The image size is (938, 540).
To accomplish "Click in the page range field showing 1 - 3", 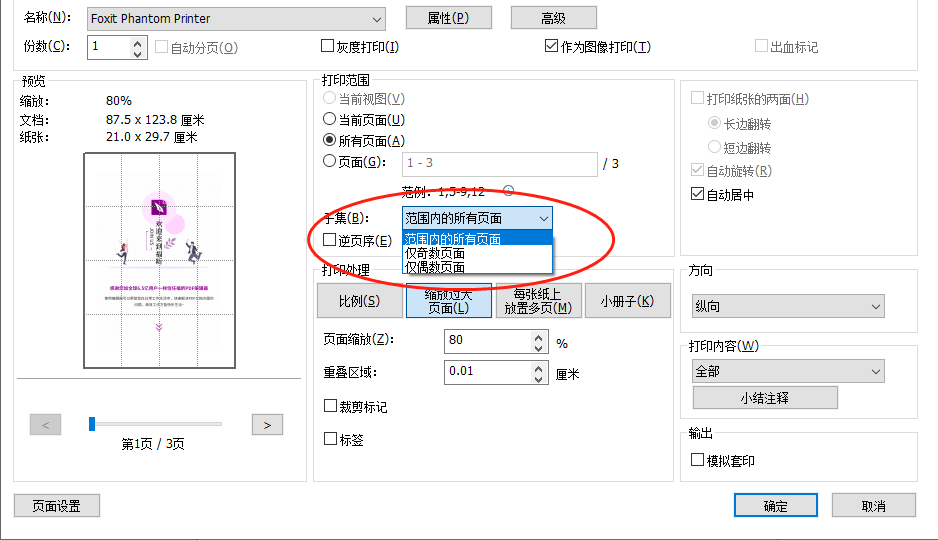I will point(500,163).
